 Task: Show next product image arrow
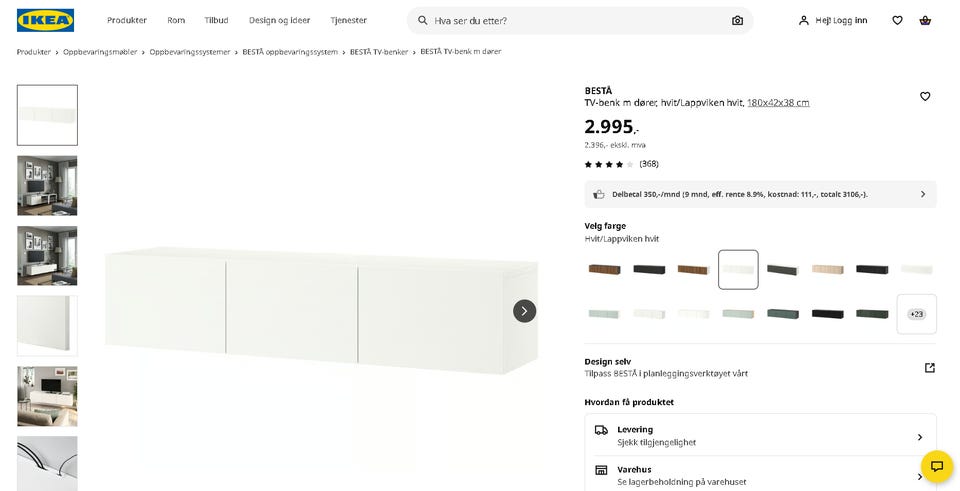click(x=524, y=311)
